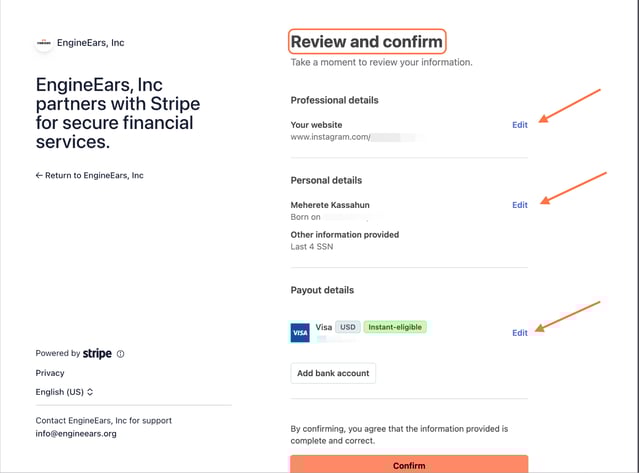The image size is (639, 473).
Task: Click the name Meherete Kassahun
Action: coord(337,205)
